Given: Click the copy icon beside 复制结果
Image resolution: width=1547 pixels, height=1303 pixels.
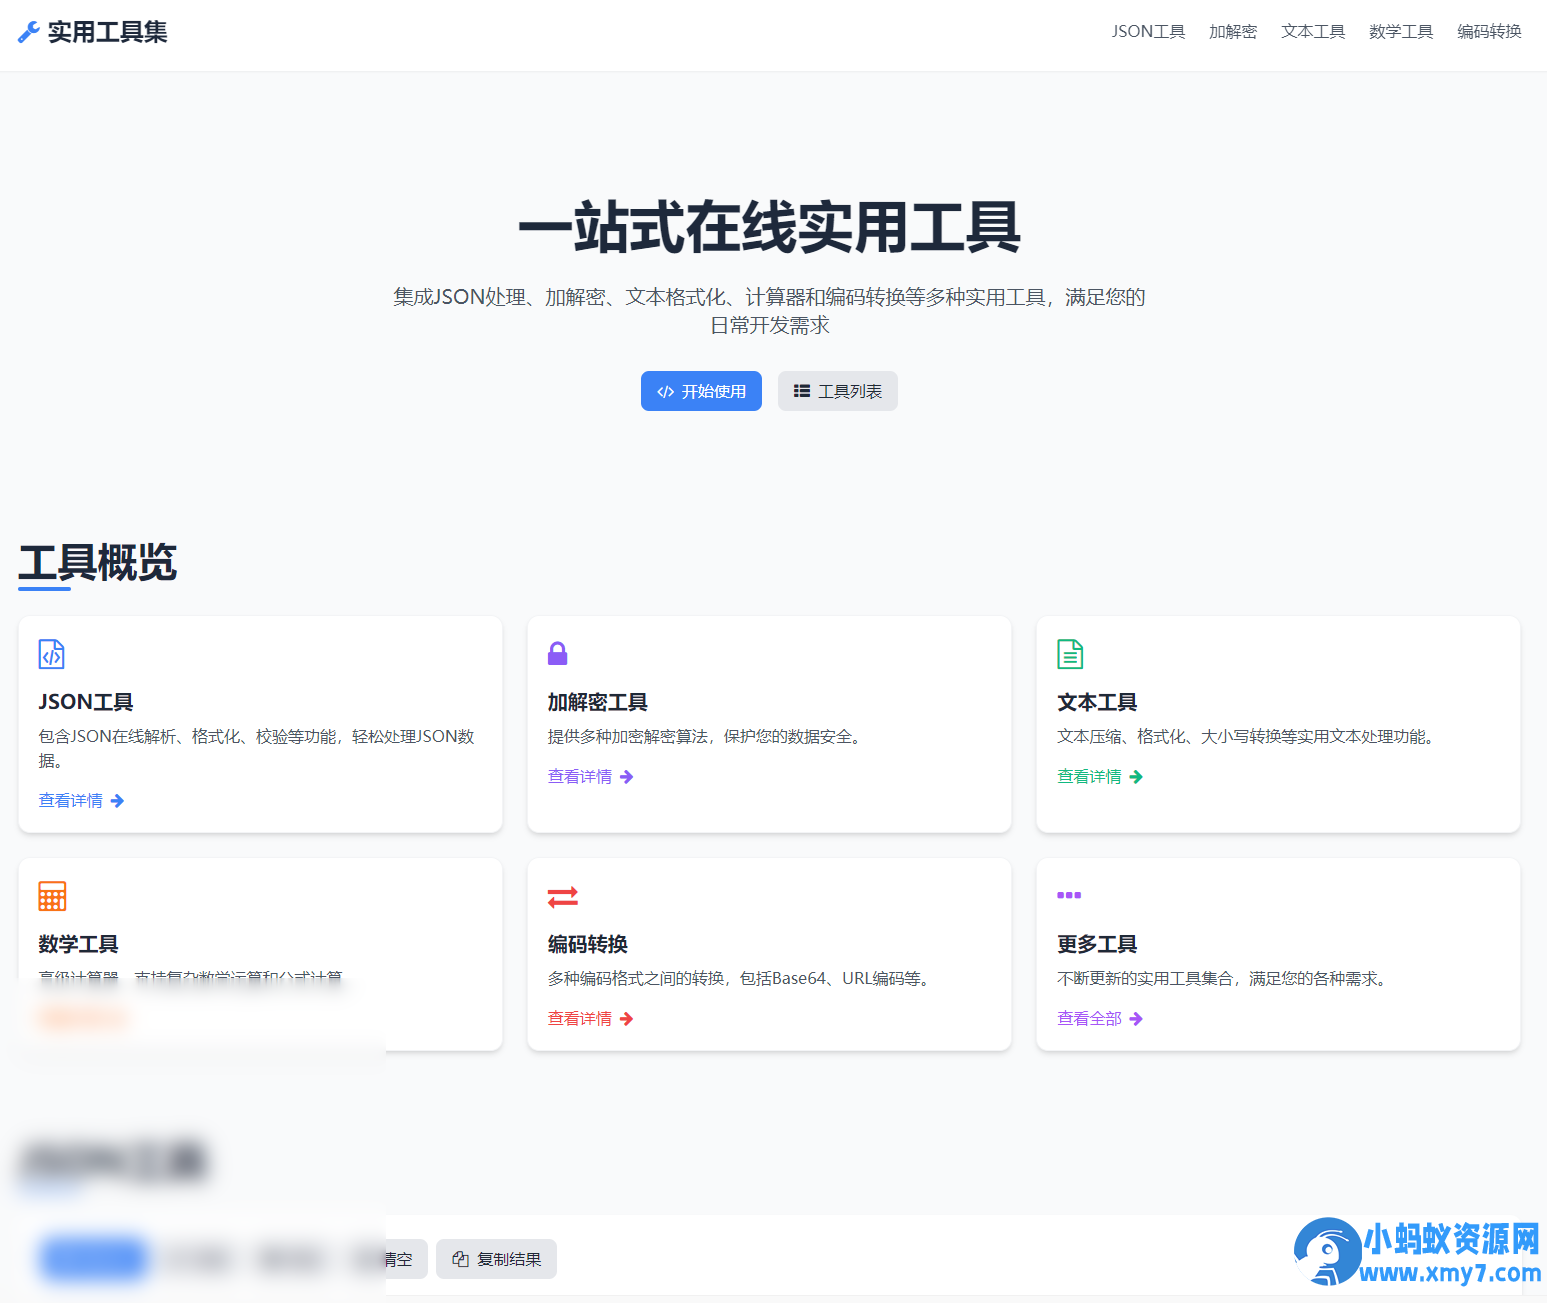Looking at the screenshot, I should (x=463, y=1259).
